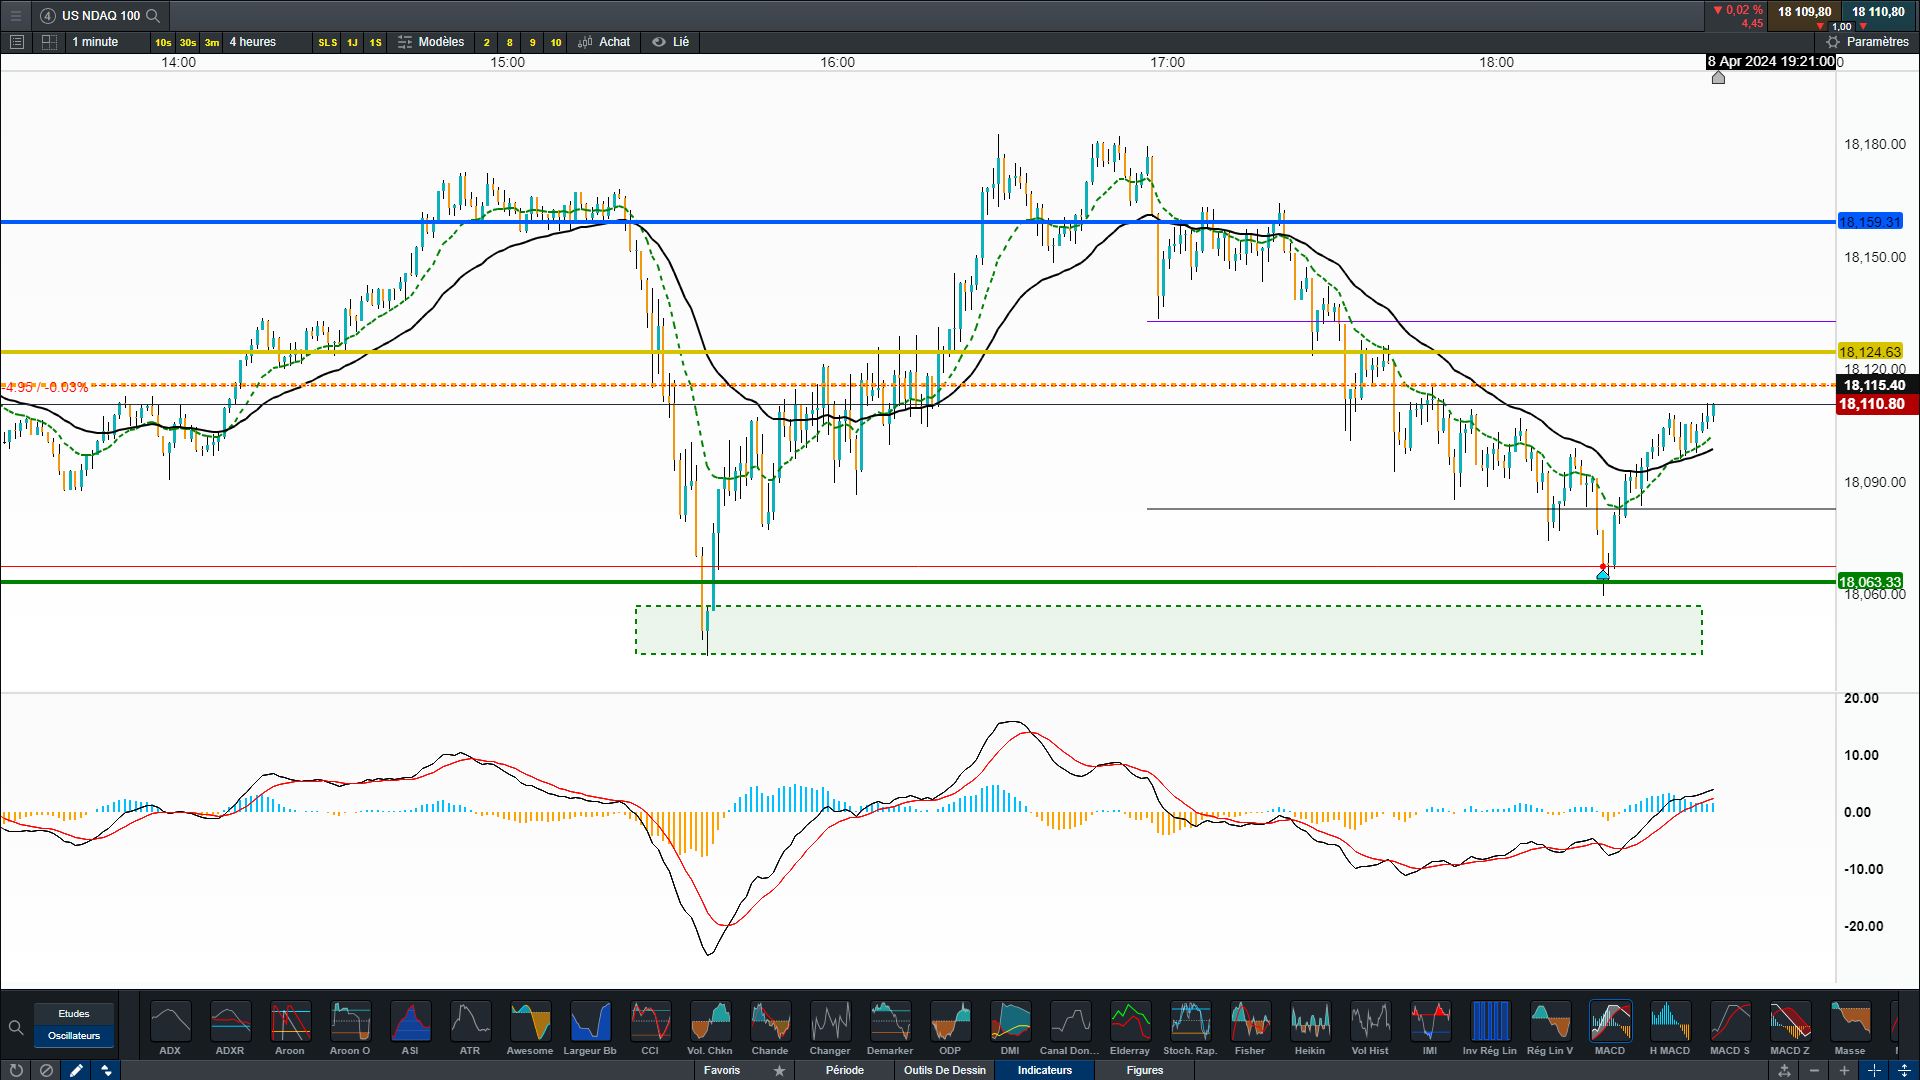This screenshot has width=1920, height=1080.
Task: Switch to the Figures tab
Action: (x=1144, y=1070)
